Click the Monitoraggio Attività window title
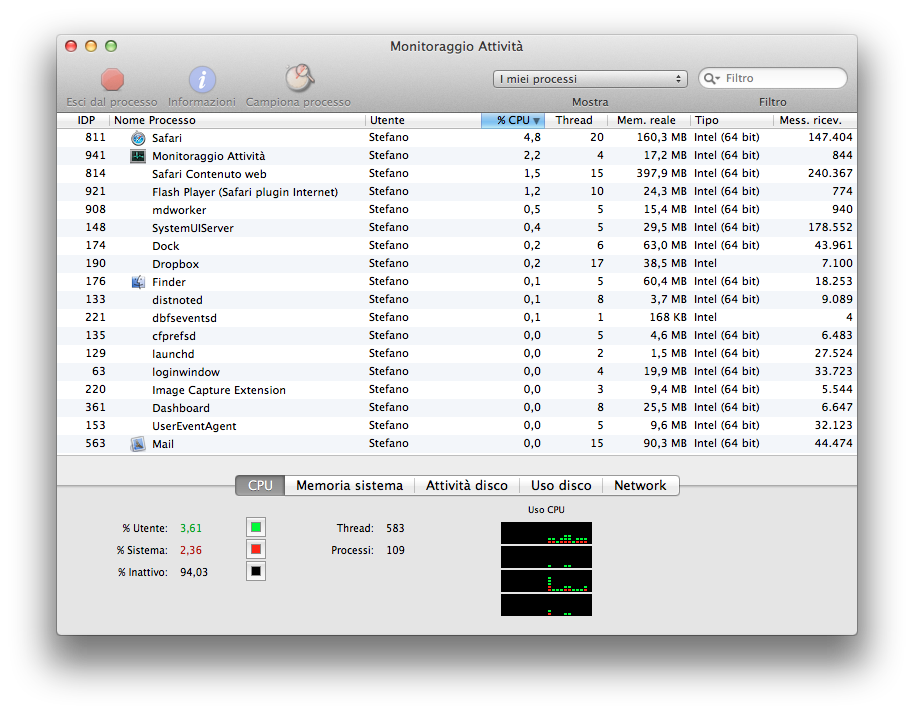914x714 pixels. point(456,47)
